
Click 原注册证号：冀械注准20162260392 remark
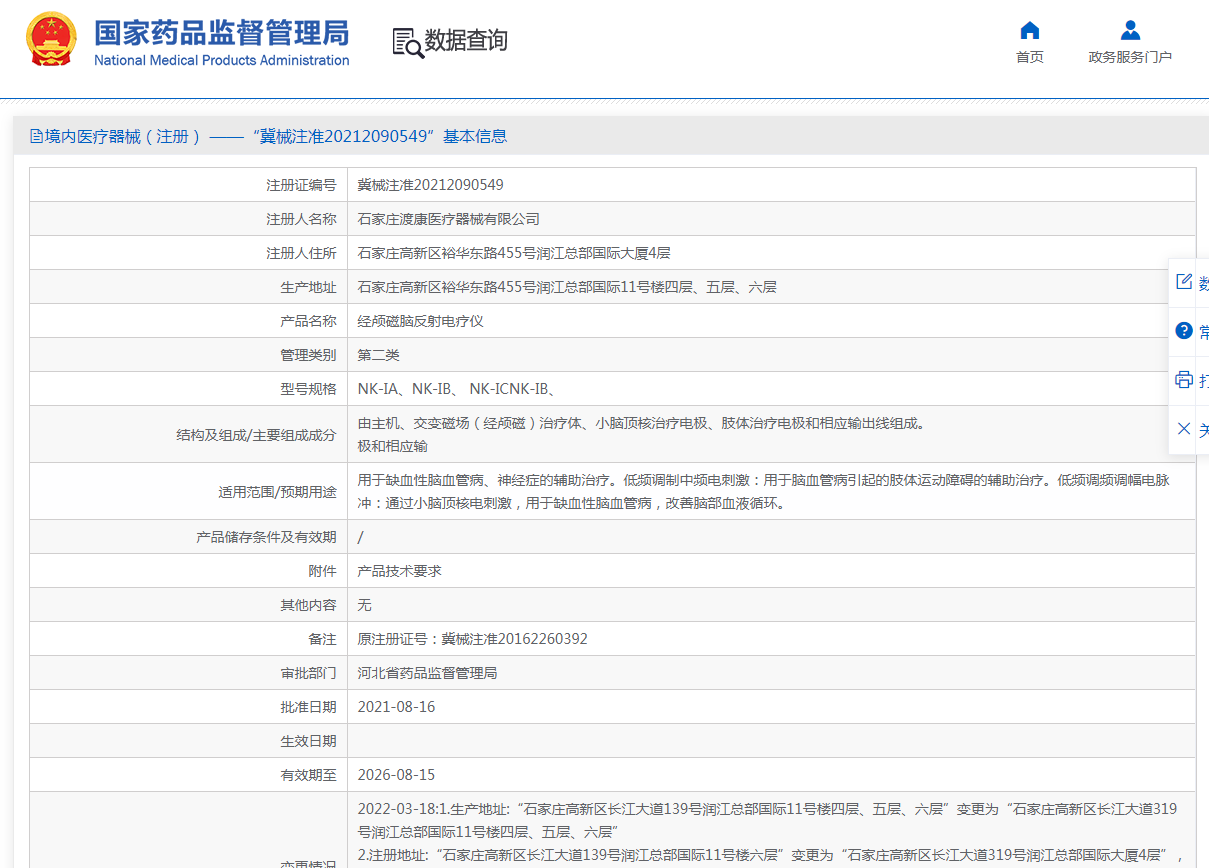tap(473, 639)
